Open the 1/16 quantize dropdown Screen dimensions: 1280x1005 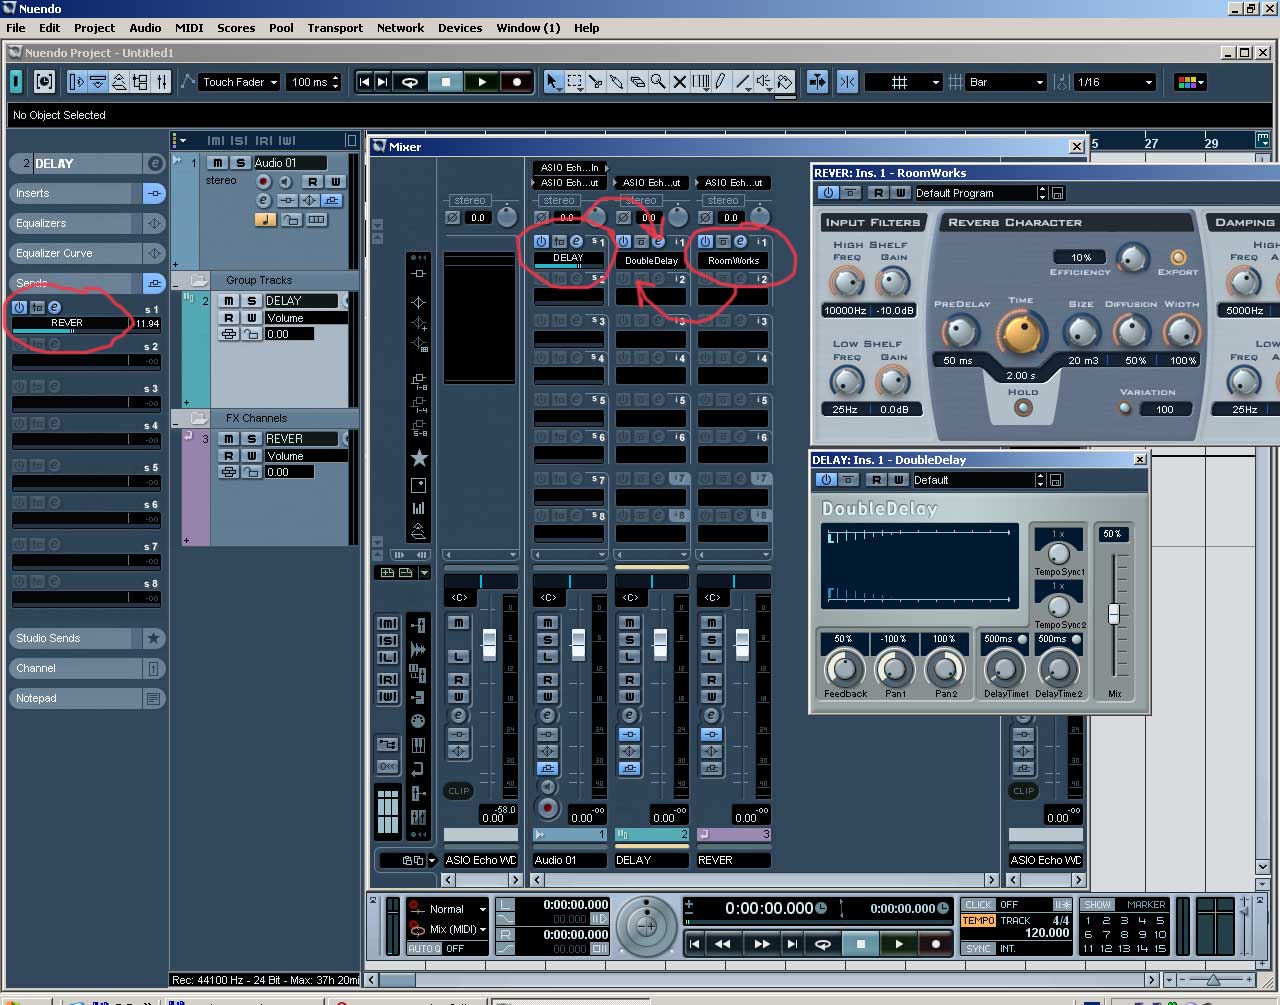pyautogui.click(x=1115, y=82)
